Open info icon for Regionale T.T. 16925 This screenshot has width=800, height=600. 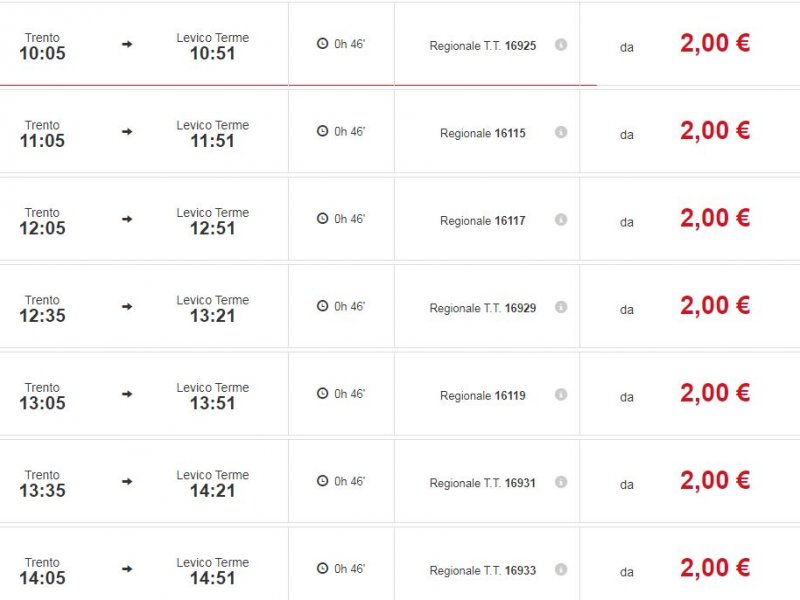pyautogui.click(x=561, y=45)
